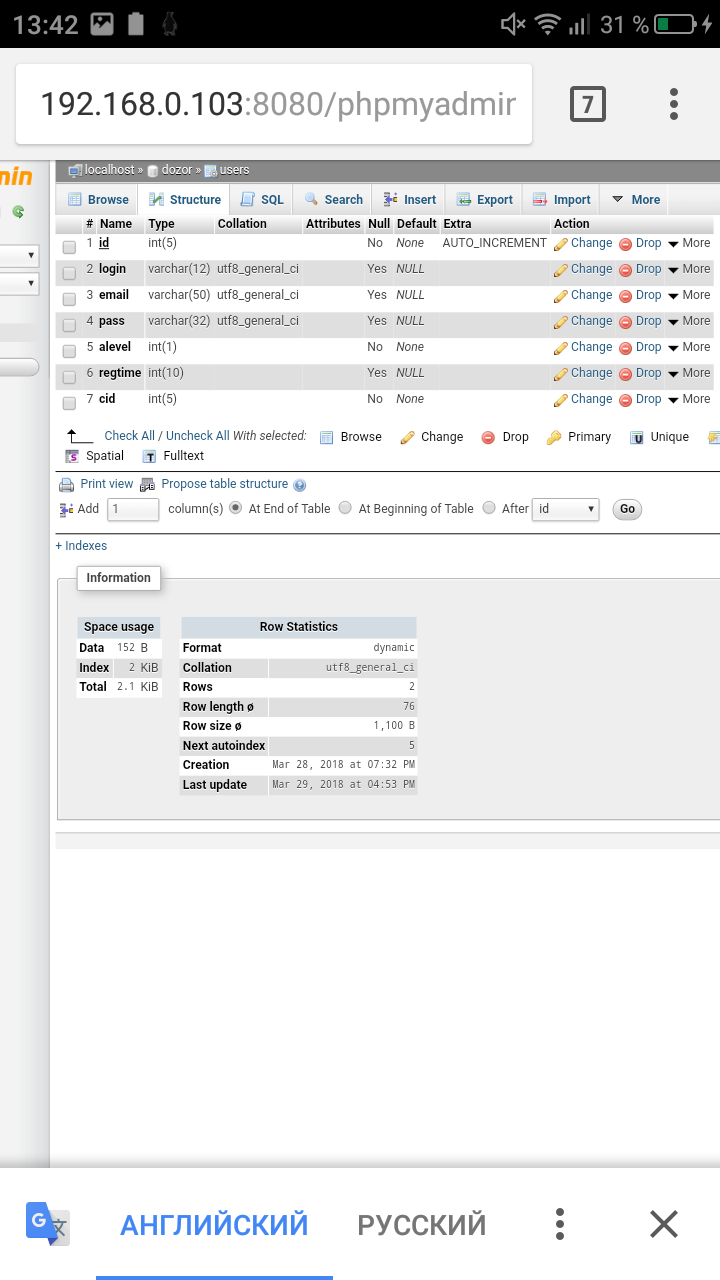Expand More actions for the cid column
The height and width of the screenshot is (1280, 720).
[x=689, y=399]
